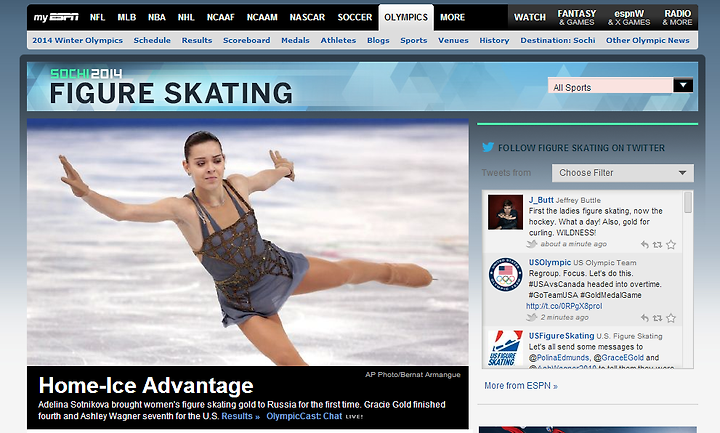Open the myESPN logo link
Viewport: 720px width, 433px height.
click(56, 17)
